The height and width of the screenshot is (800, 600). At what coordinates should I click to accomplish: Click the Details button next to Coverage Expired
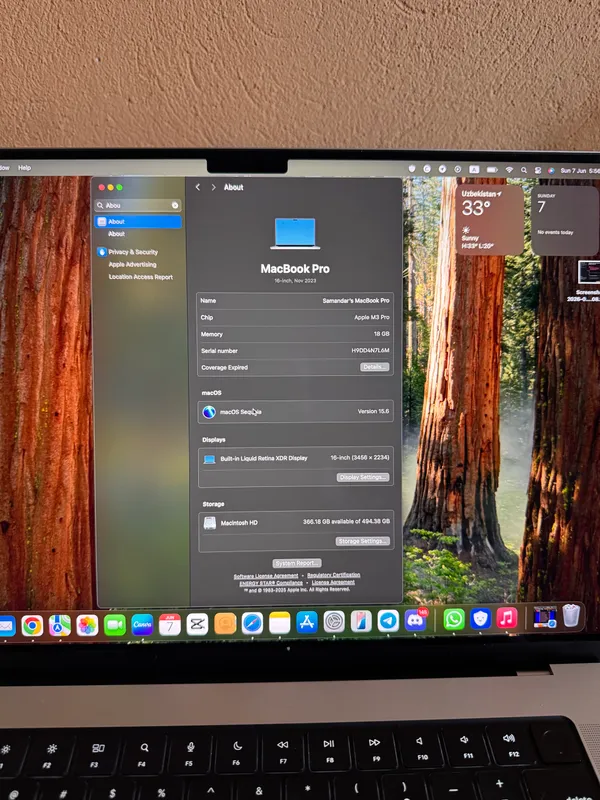tap(374, 367)
